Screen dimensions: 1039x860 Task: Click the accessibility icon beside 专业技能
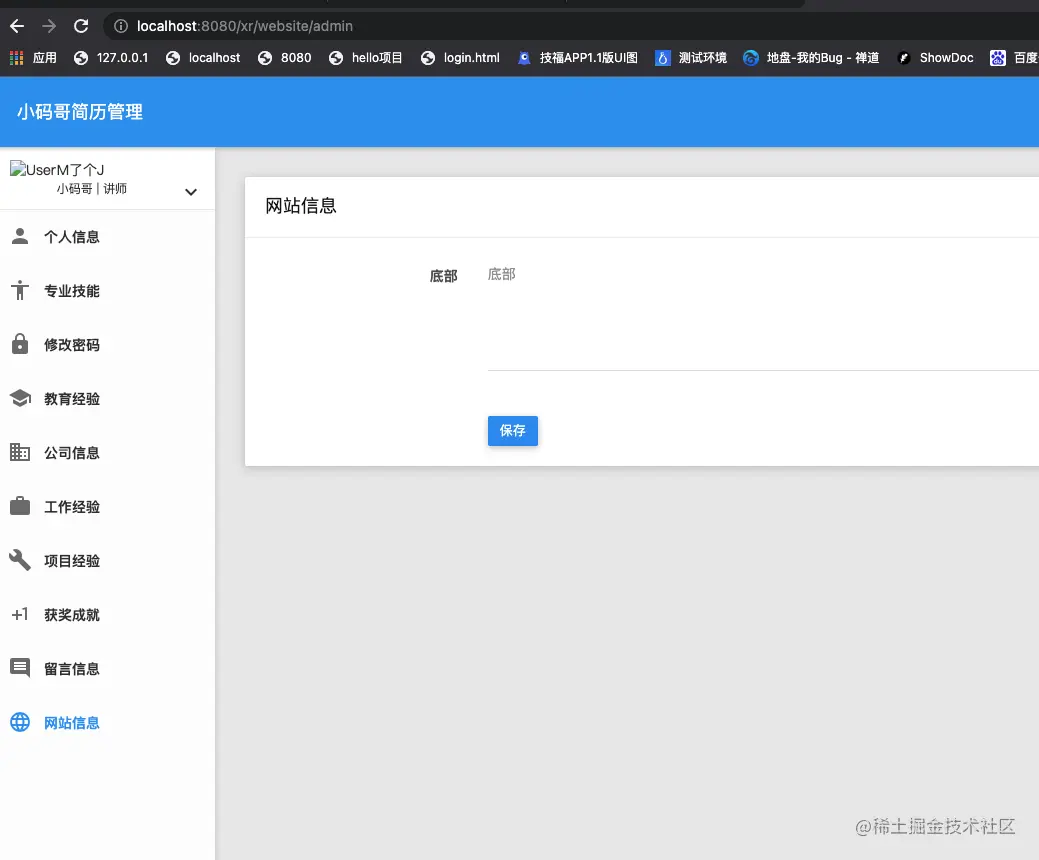coord(20,290)
